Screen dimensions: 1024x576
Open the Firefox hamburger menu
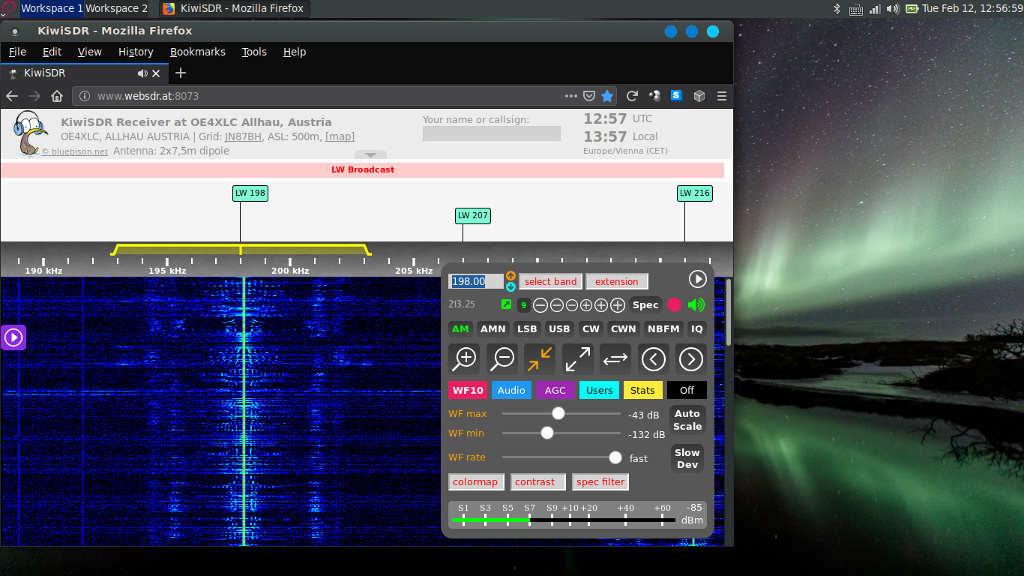[722, 96]
